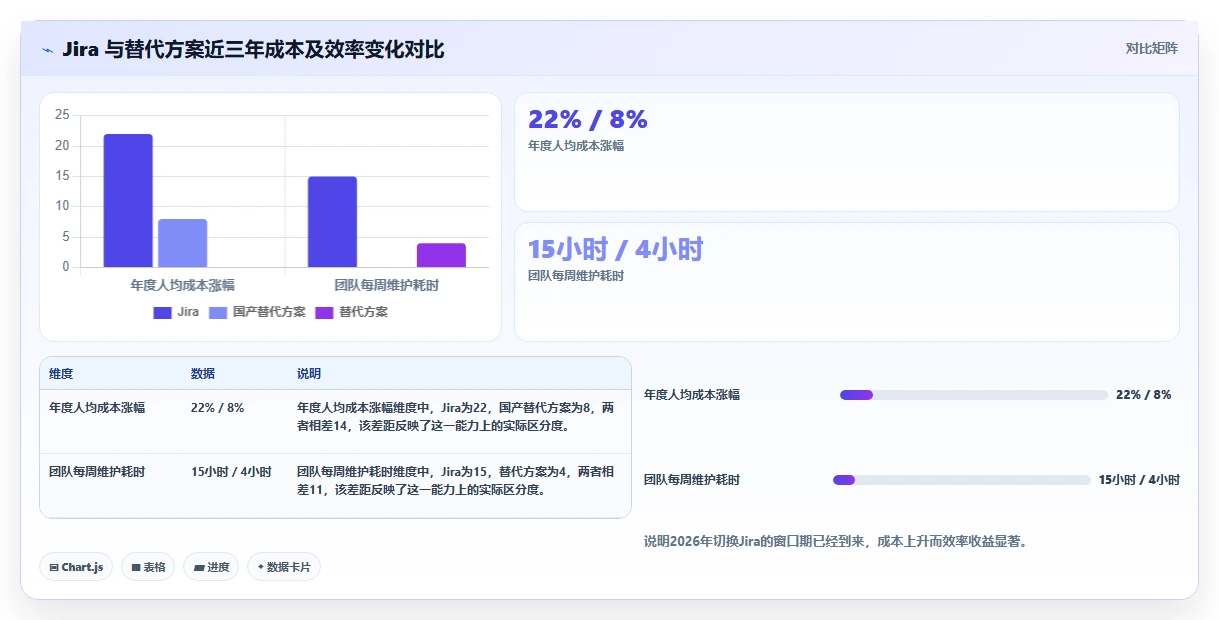Click the 替代方案 purple legend color box
Image resolution: width=1219 pixels, height=620 pixels.
[325, 312]
